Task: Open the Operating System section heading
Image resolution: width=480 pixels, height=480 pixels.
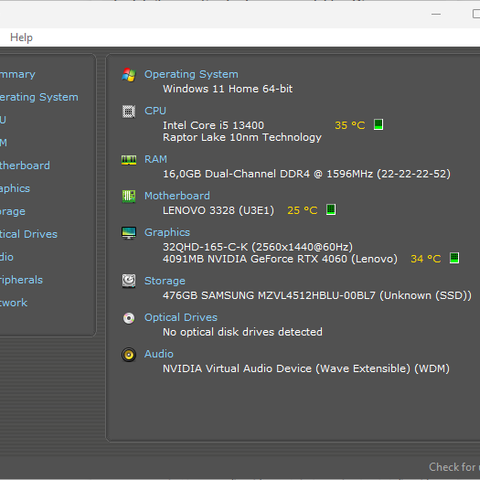Action: pyautogui.click(x=191, y=74)
